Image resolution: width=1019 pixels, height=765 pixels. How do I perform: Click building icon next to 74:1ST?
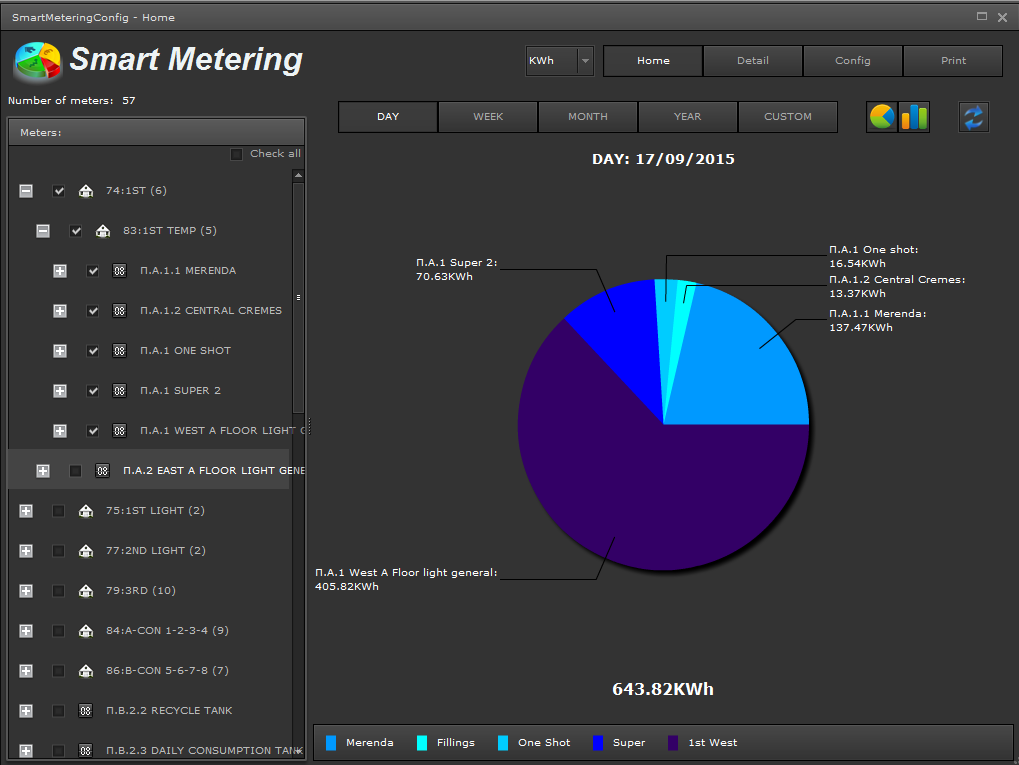coord(86,191)
